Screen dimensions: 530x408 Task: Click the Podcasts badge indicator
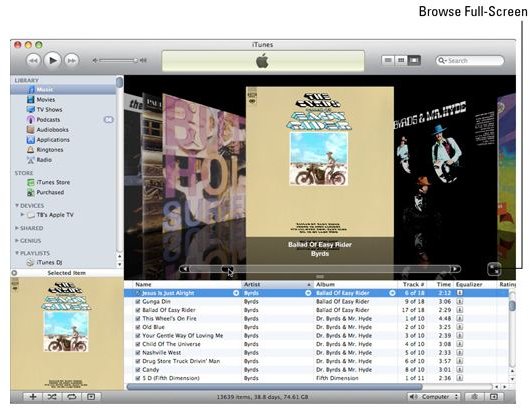point(109,120)
